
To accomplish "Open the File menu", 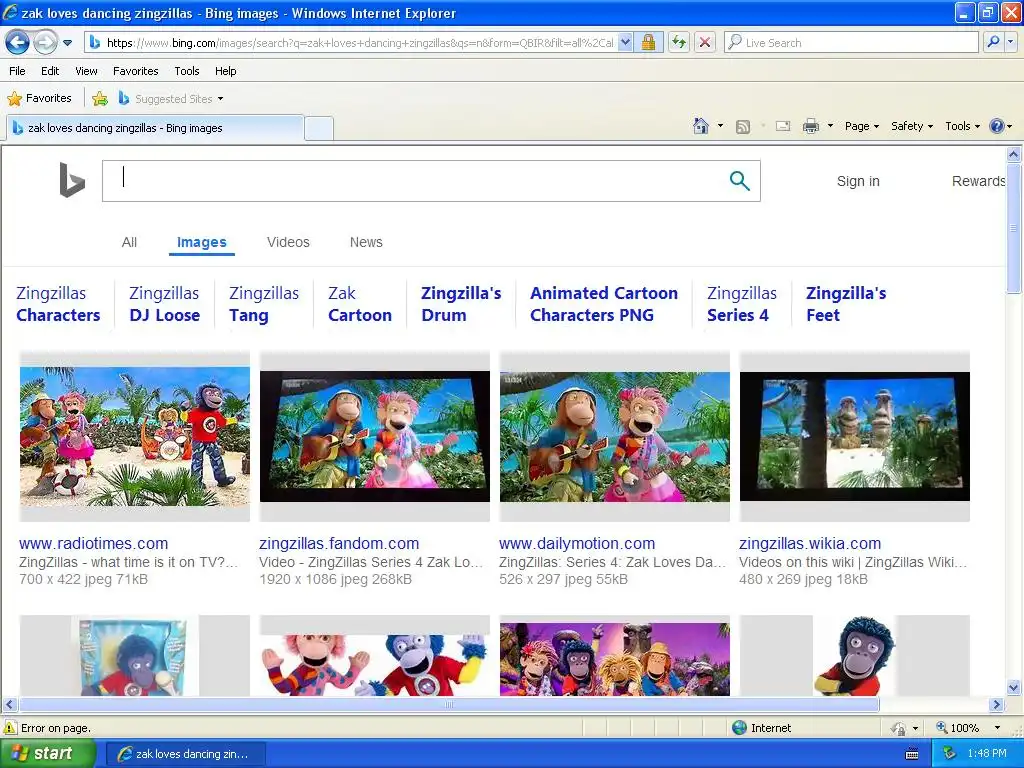I will pos(17,71).
